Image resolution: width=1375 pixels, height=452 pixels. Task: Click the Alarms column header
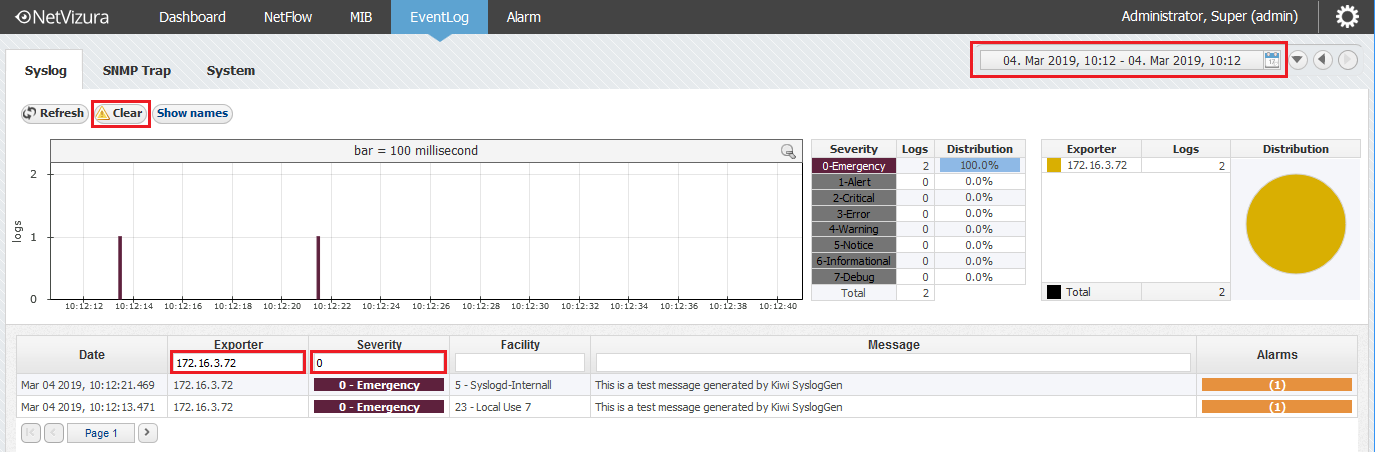[1277, 355]
